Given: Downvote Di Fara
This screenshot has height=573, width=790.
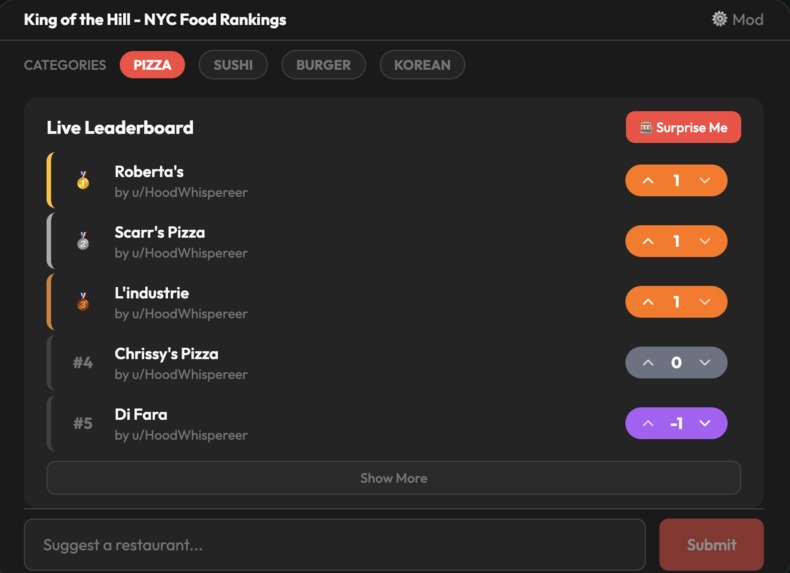Looking at the screenshot, I should (705, 423).
